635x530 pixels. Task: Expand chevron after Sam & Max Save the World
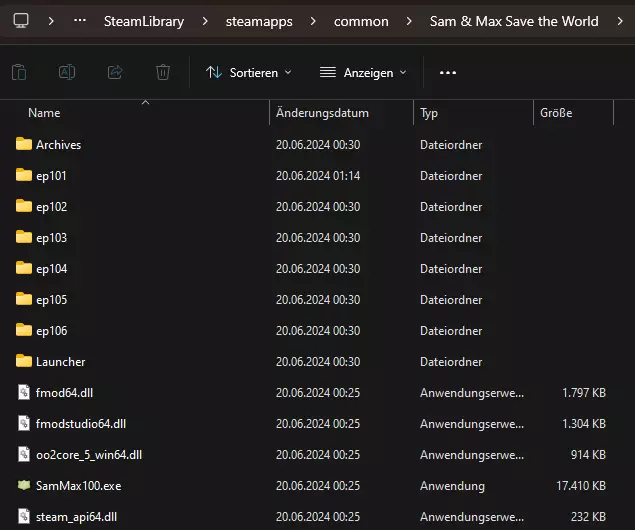click(620, 21)
